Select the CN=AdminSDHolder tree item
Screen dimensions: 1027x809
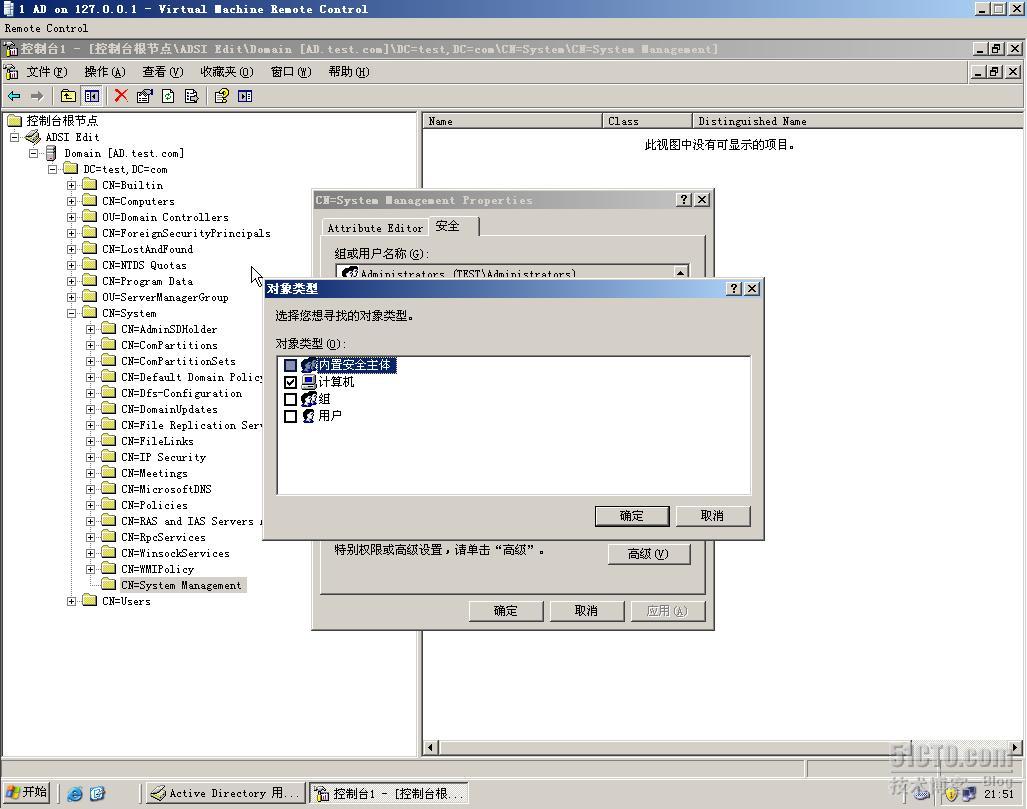[169, 329]
